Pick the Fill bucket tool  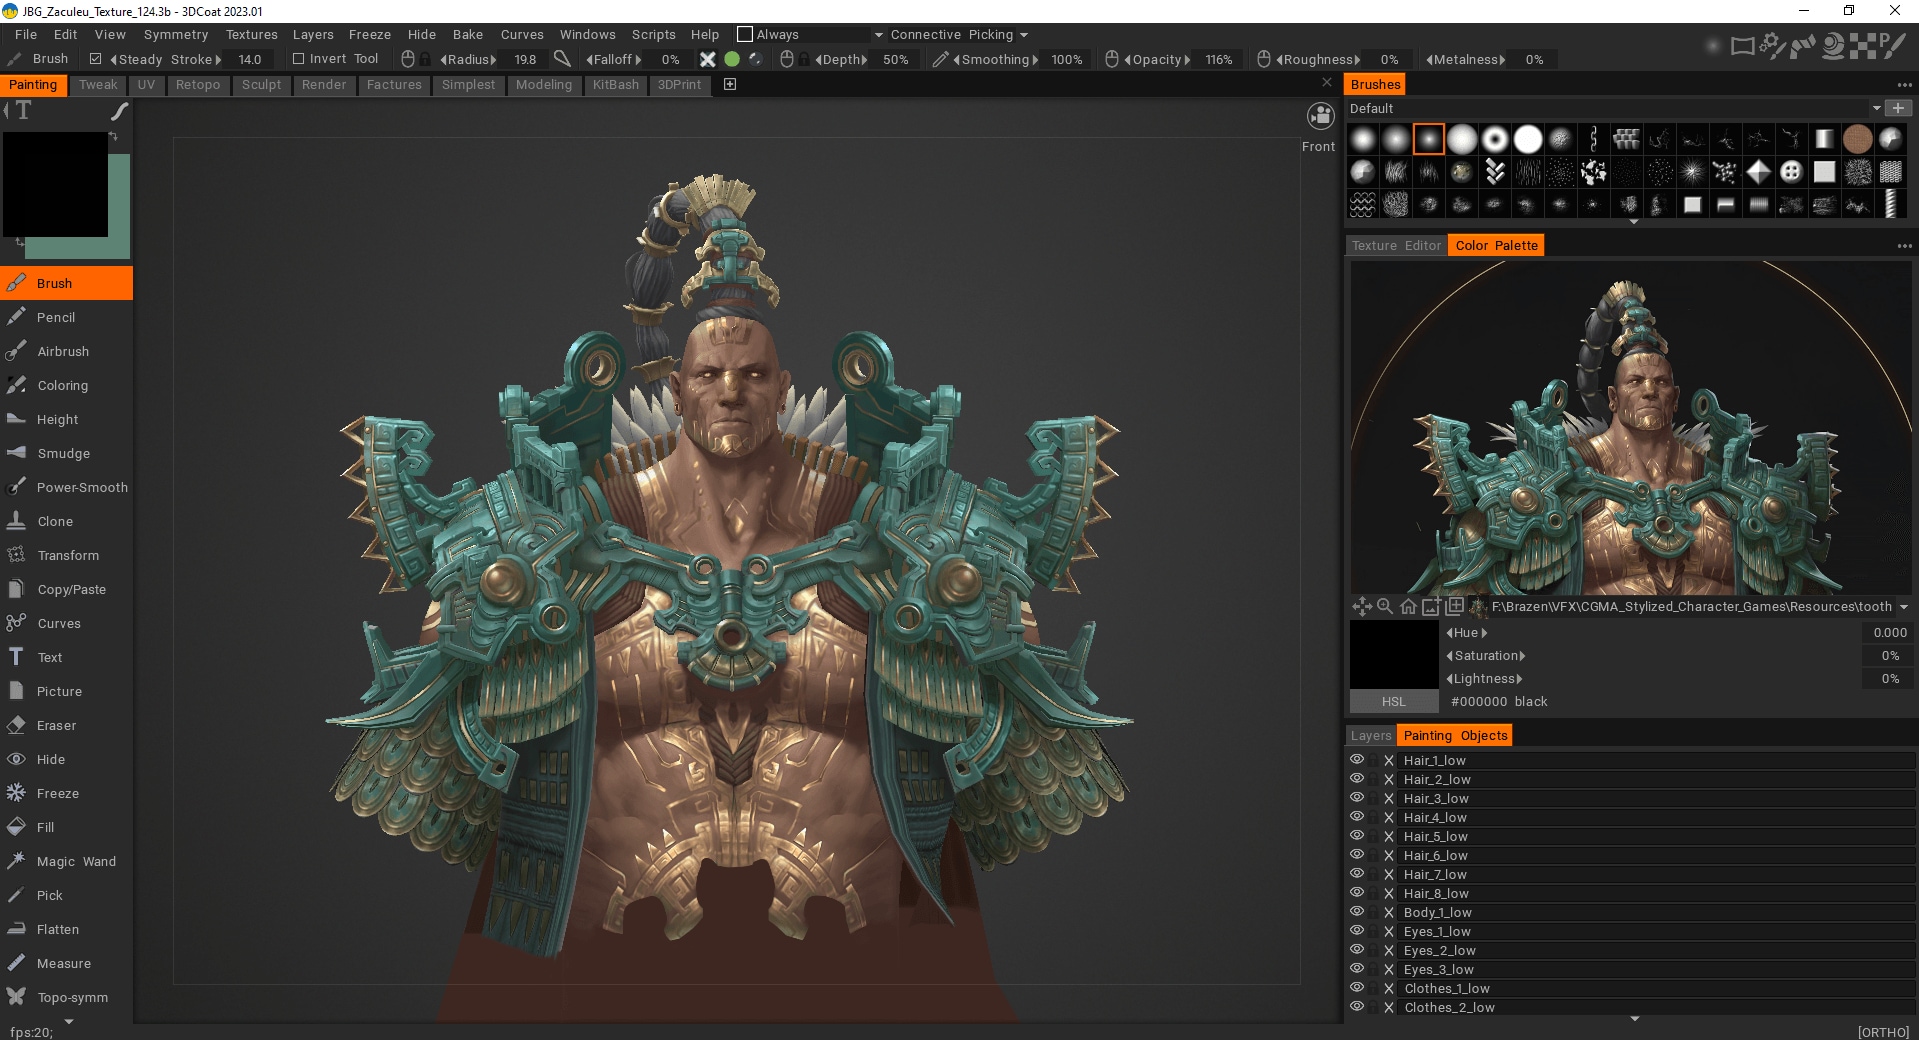tap(45, 827)
